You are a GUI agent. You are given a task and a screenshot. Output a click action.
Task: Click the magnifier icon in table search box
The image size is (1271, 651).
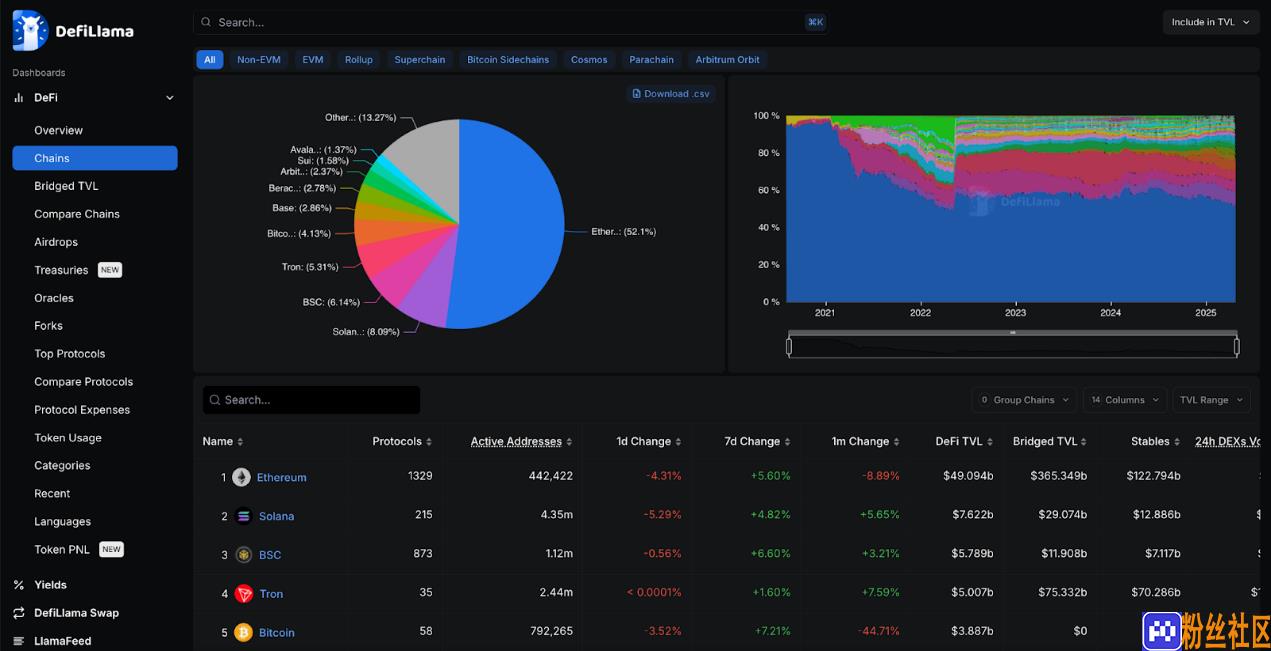tap(214, 400)
